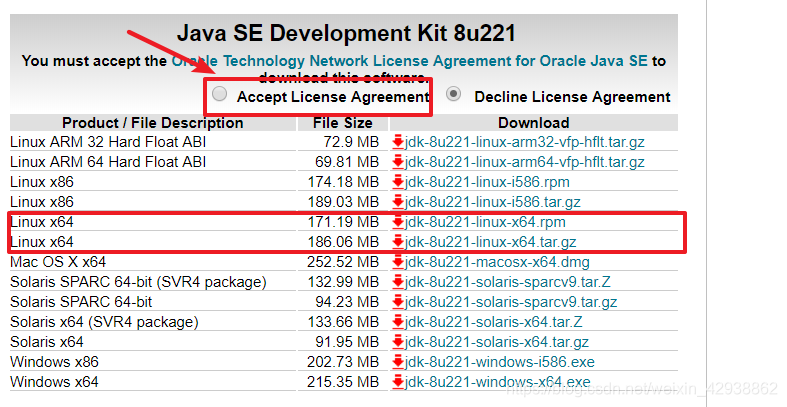The width and height of the screenshot is (787, 407).
Task: Click red download icon beside macosx-x64.dmg
Action: click(x=398, y=262)
